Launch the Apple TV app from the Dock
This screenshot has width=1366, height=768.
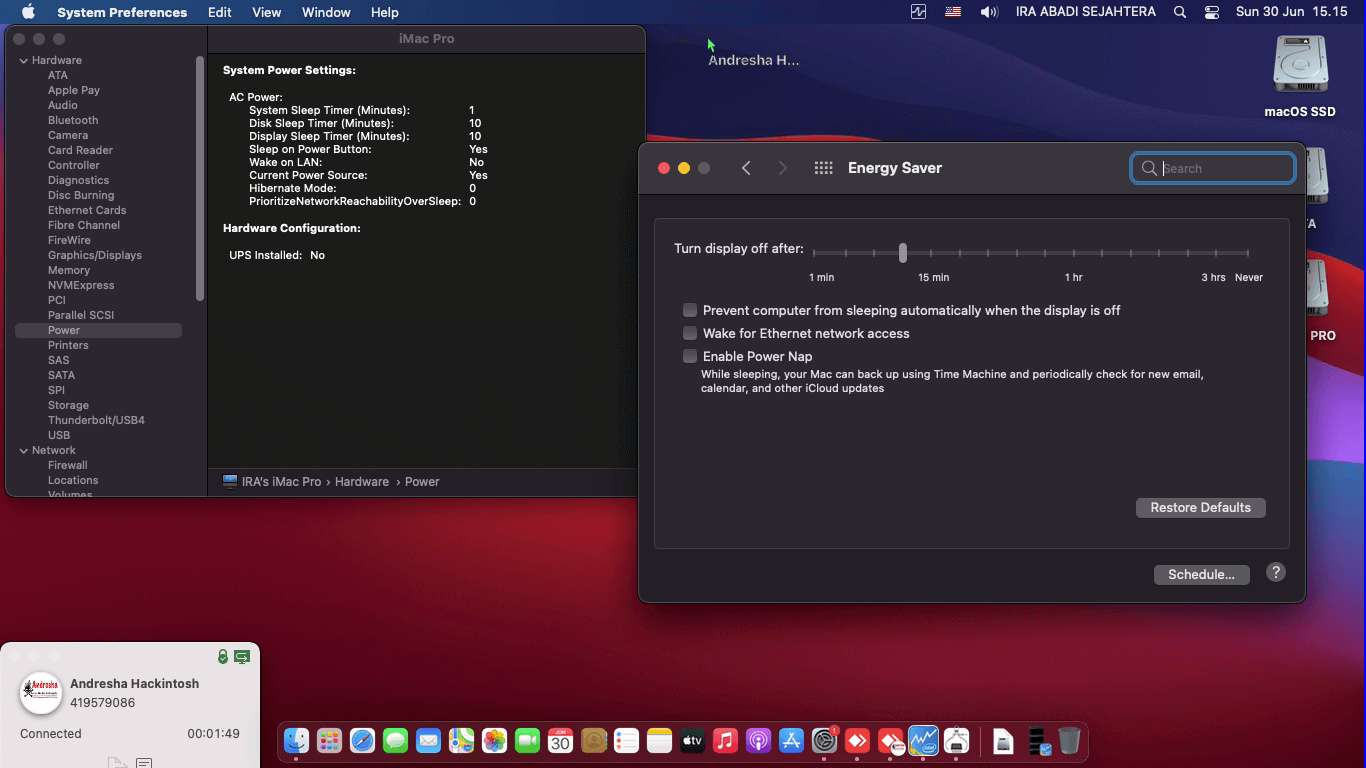pos(692,741)
